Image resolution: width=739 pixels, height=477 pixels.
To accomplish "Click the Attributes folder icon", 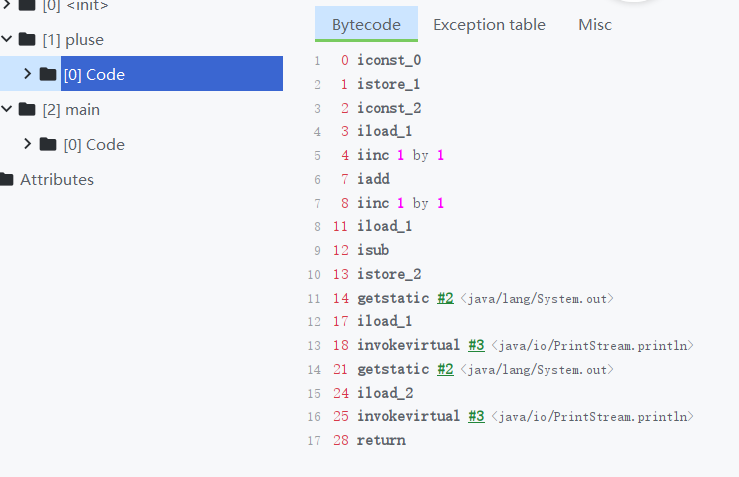I will point(6,180).
